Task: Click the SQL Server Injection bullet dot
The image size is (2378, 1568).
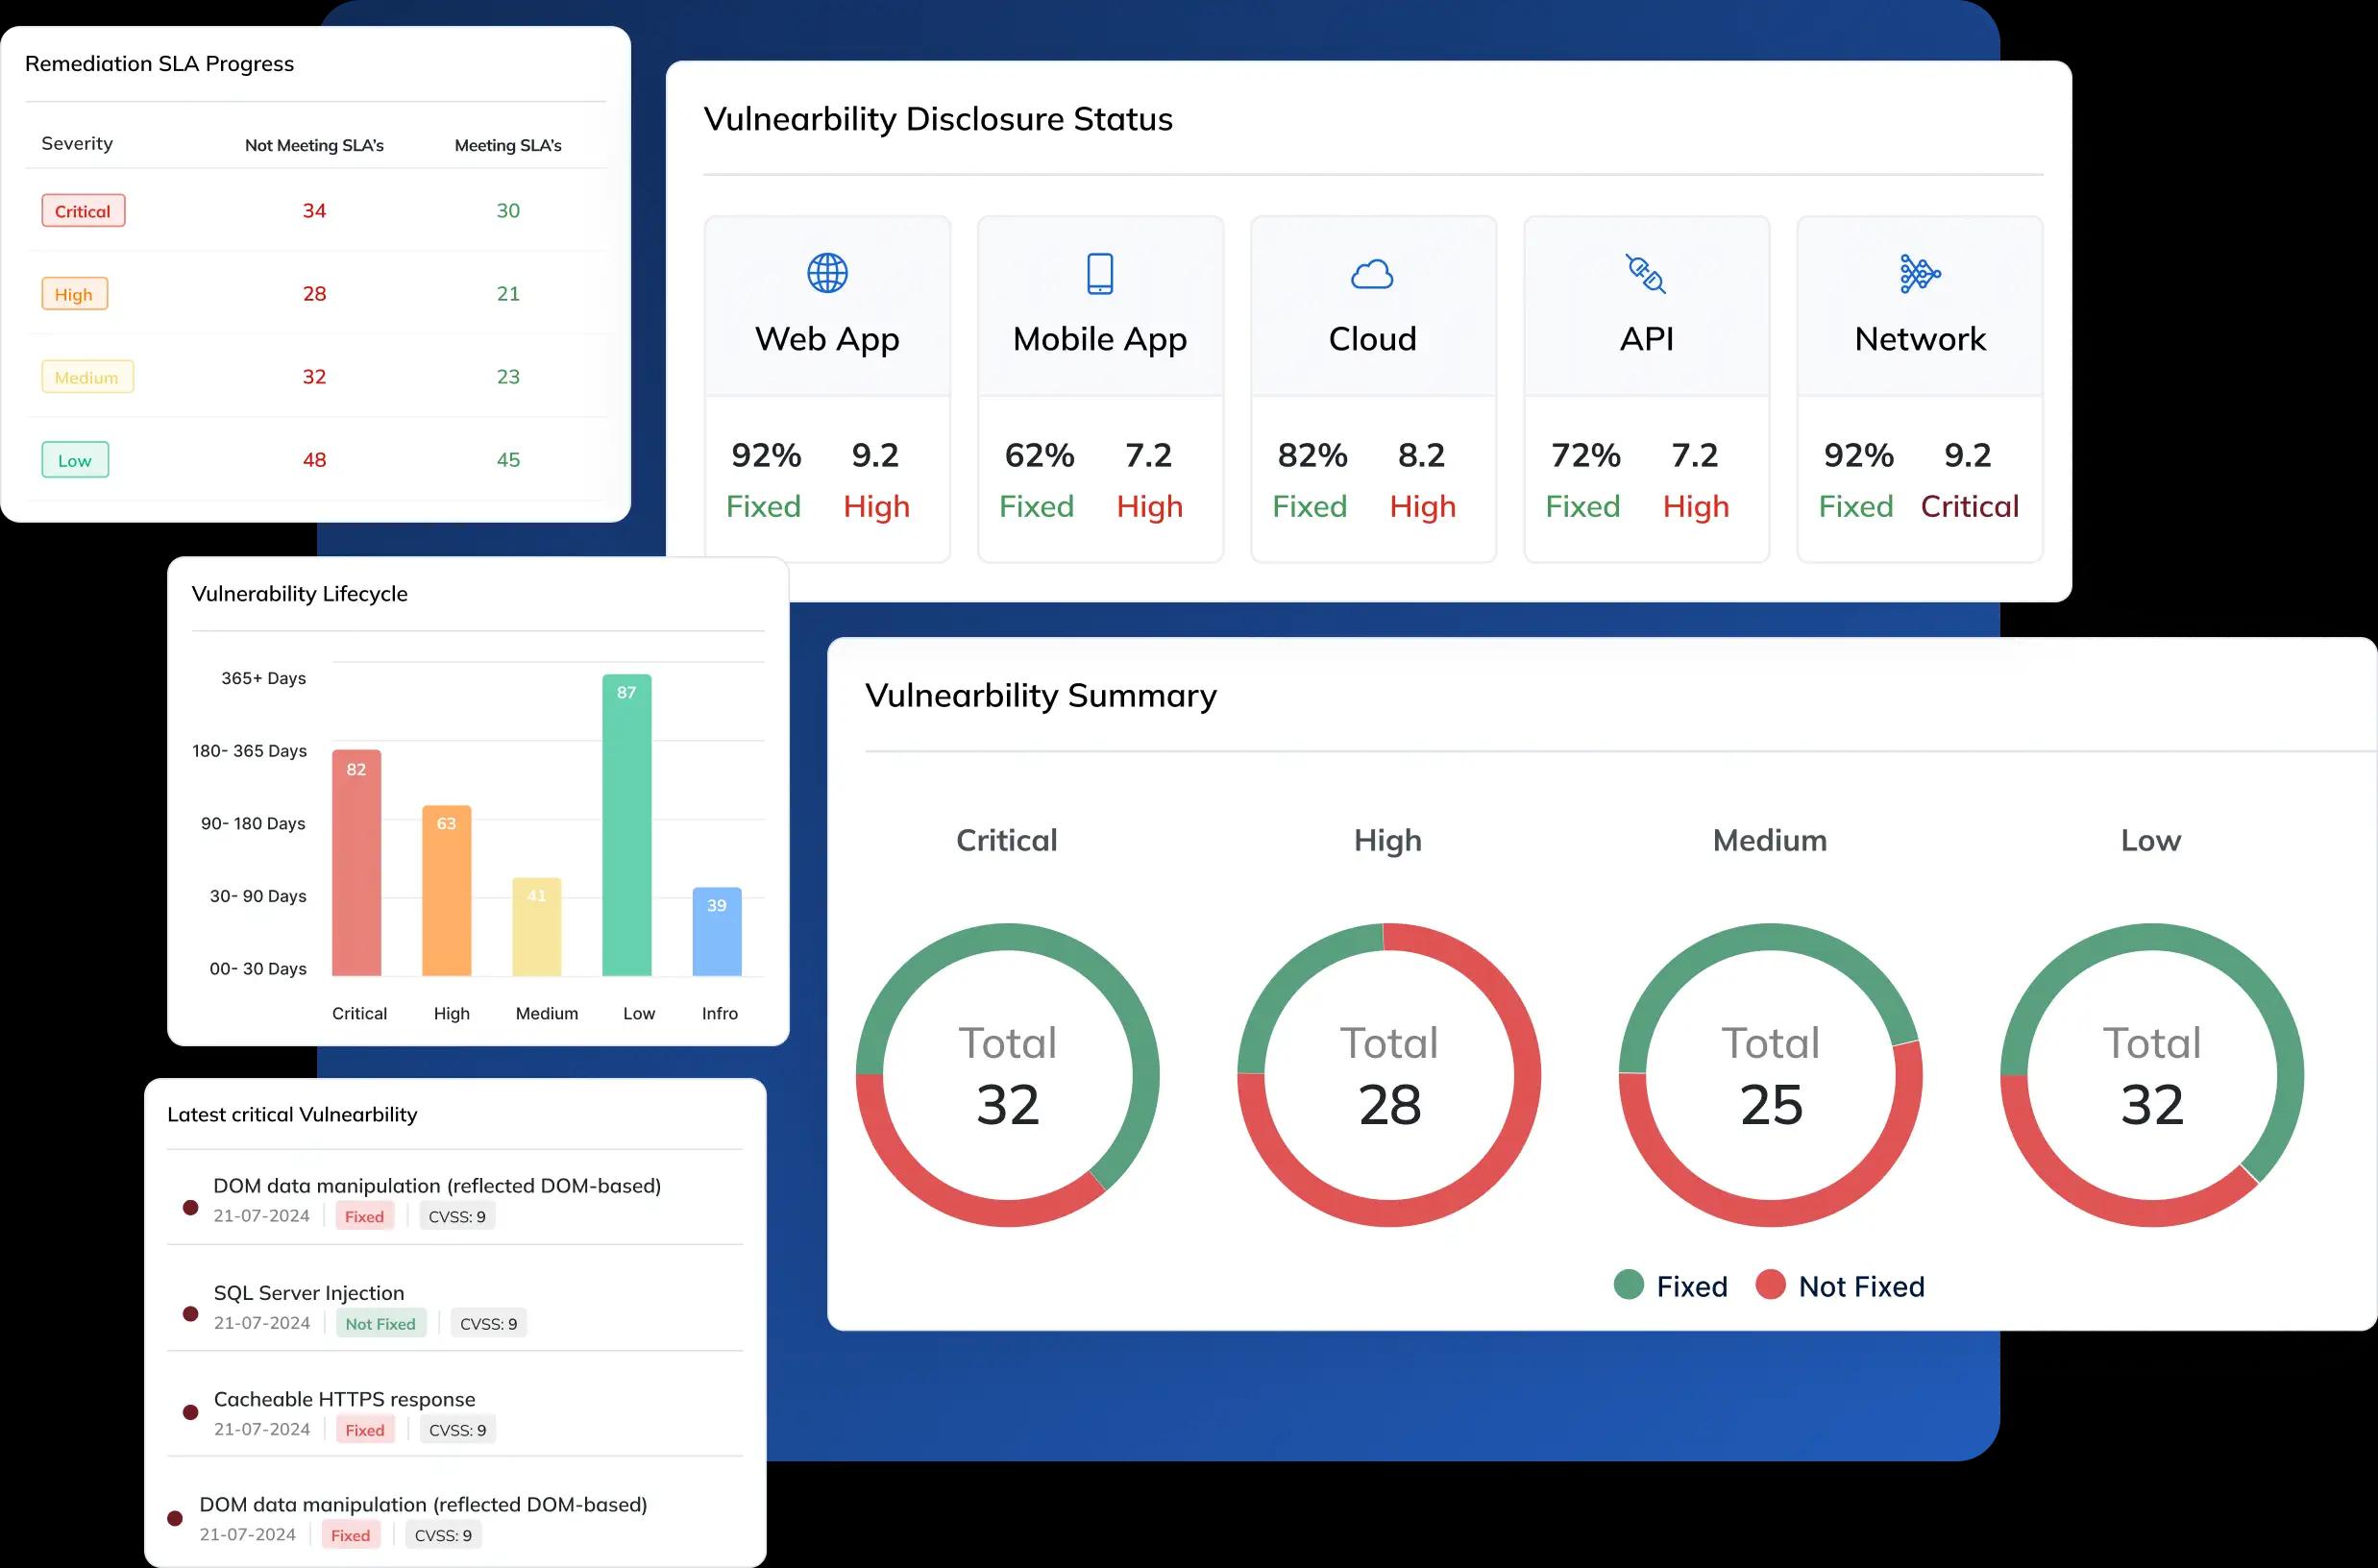Action: [190, 1313]
